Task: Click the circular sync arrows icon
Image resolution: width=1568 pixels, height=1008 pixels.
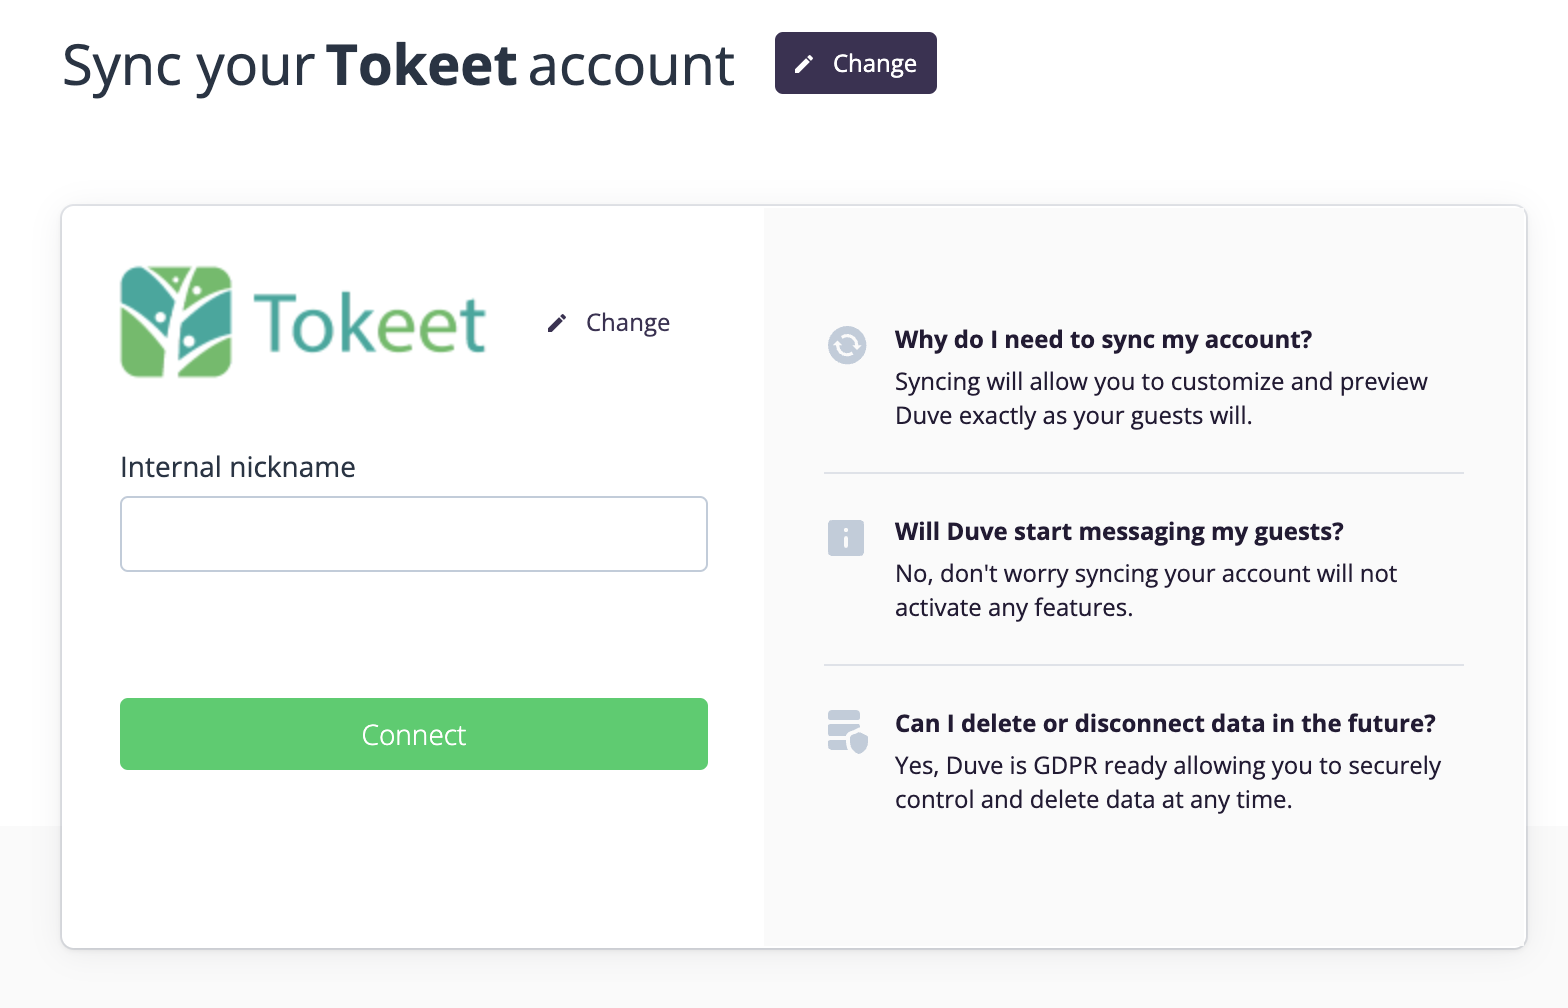Action: (847, 345)
